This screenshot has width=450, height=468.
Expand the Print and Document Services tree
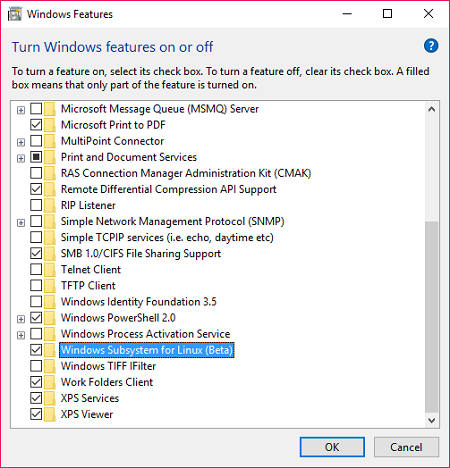point(21,158)
